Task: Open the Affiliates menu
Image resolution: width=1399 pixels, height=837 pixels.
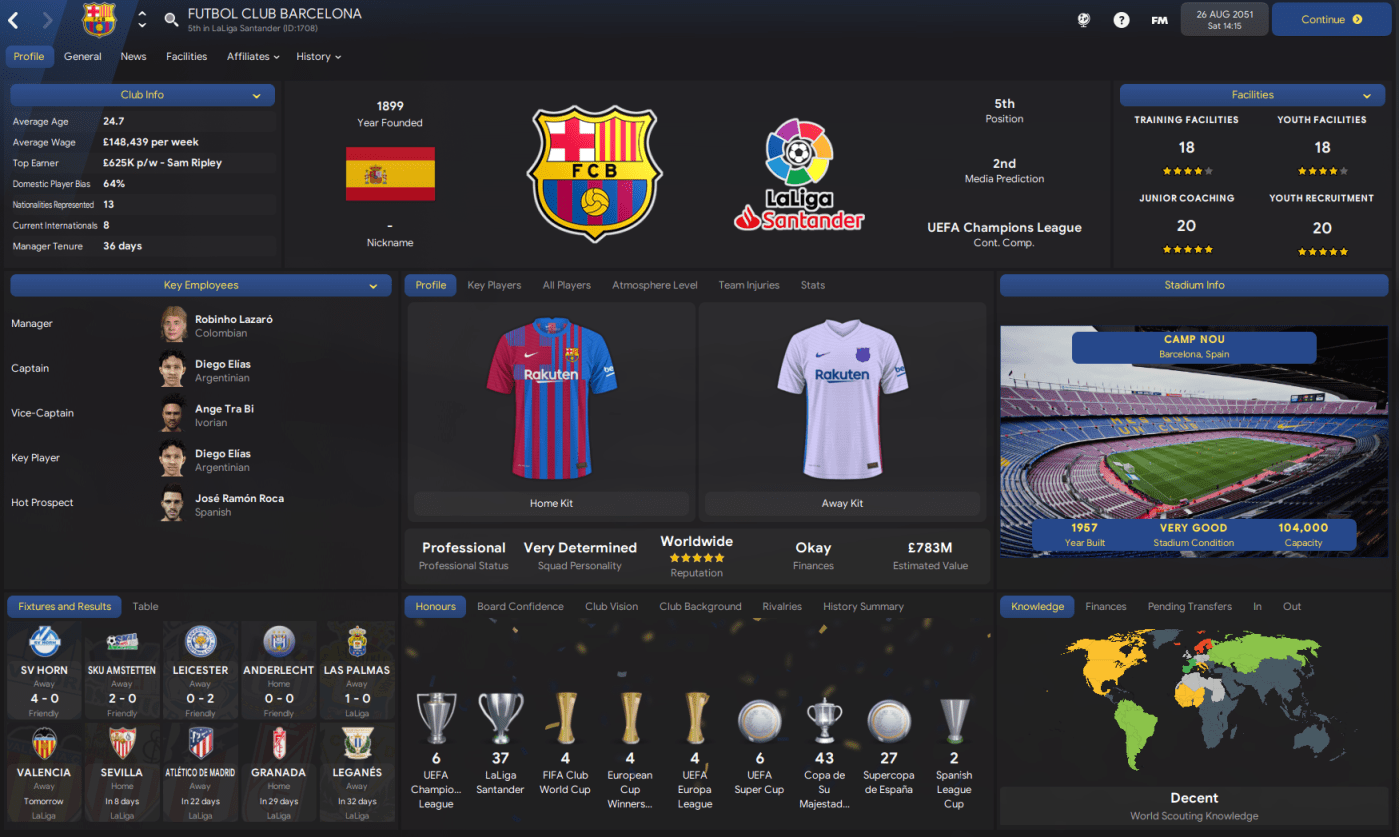Action: 253,57
